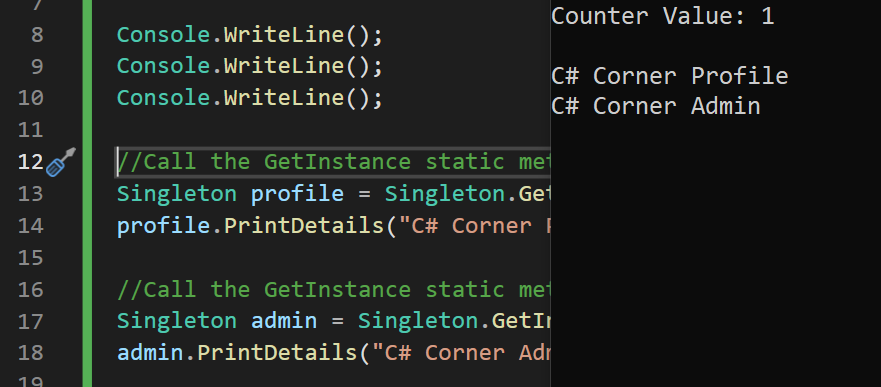
Task: Click C# Corner Profile console output
Action: pyautogui.click(x=670, y=76)
